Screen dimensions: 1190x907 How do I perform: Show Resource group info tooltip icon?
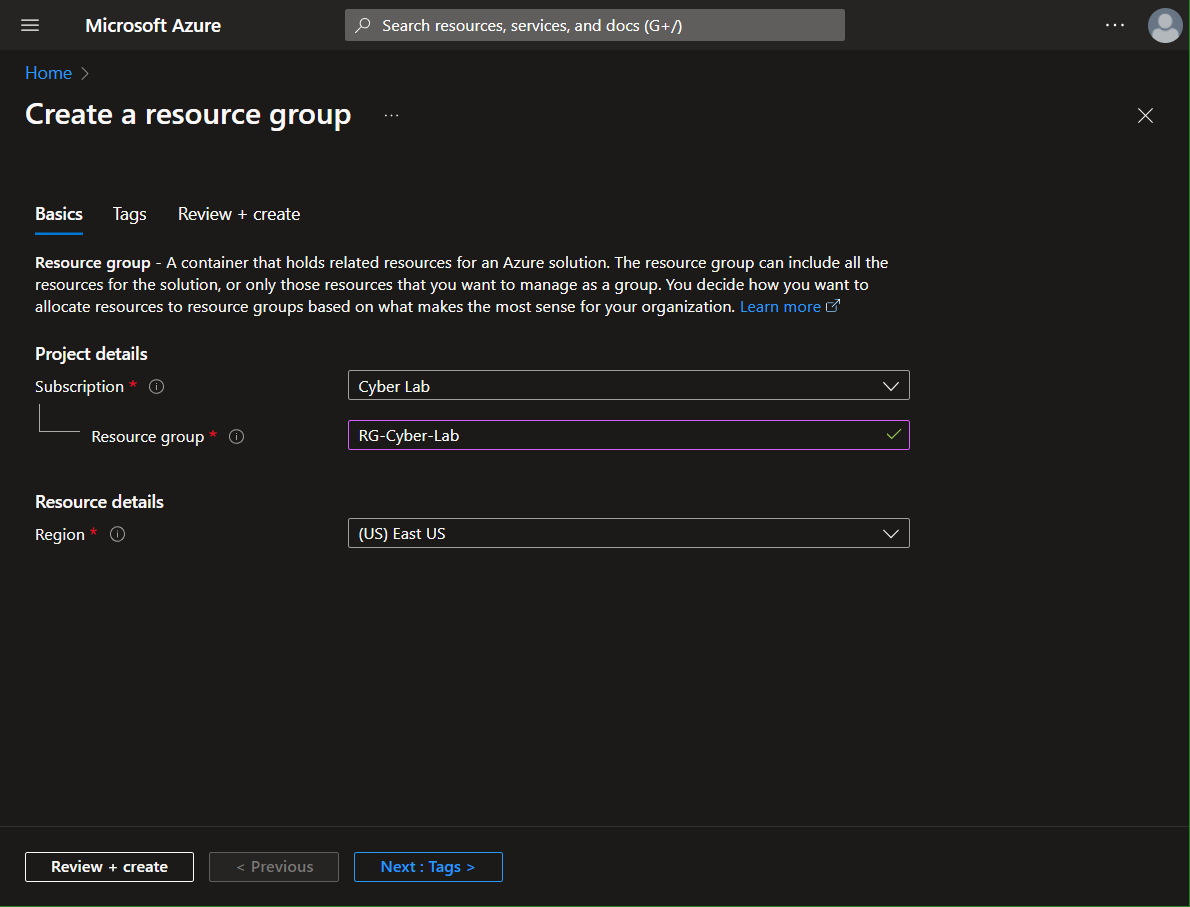click(237, 436)
